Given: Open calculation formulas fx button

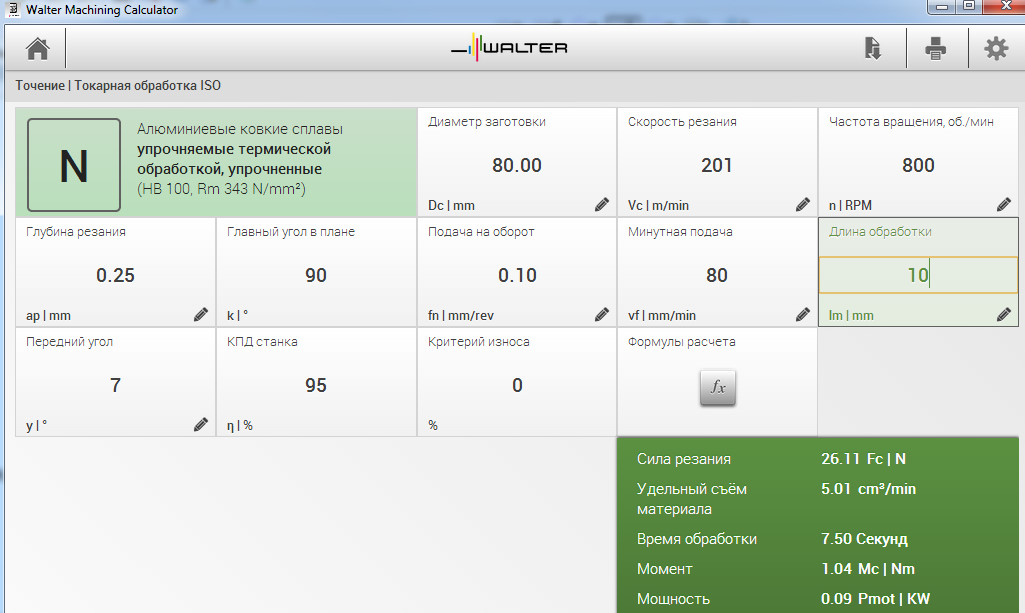Looking at the screenshot, I should click(x=718, y=388).
